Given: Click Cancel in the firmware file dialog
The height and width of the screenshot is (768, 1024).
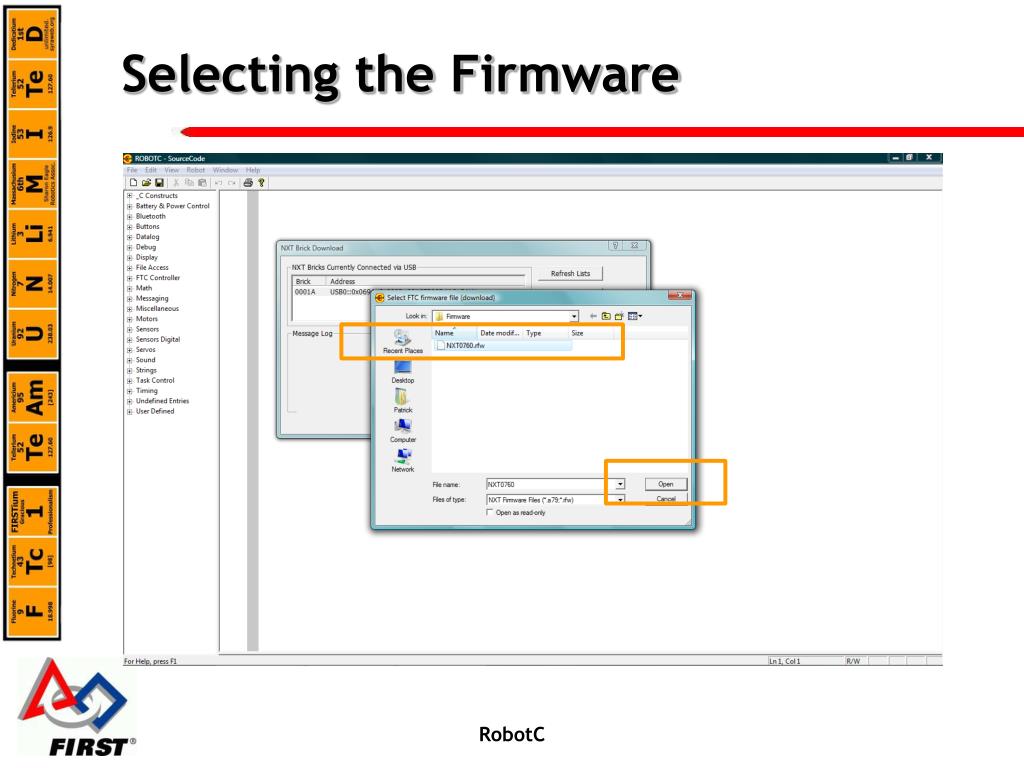Looking at the screenshot, I should (665, 499).
